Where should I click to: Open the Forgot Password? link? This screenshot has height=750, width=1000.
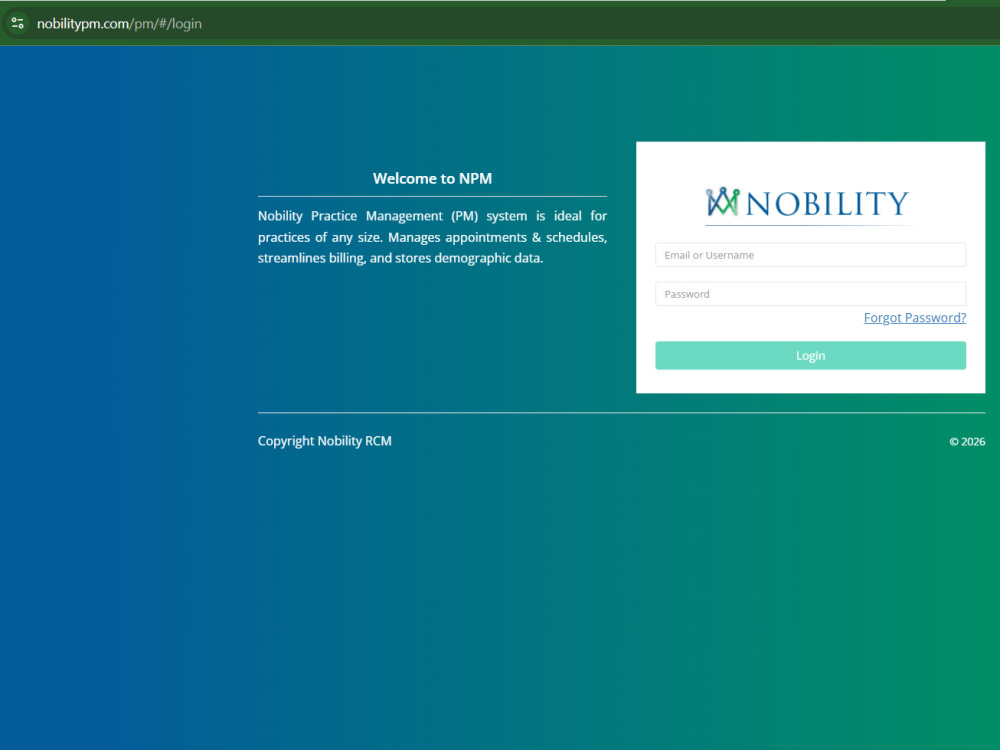pos(915,318)
